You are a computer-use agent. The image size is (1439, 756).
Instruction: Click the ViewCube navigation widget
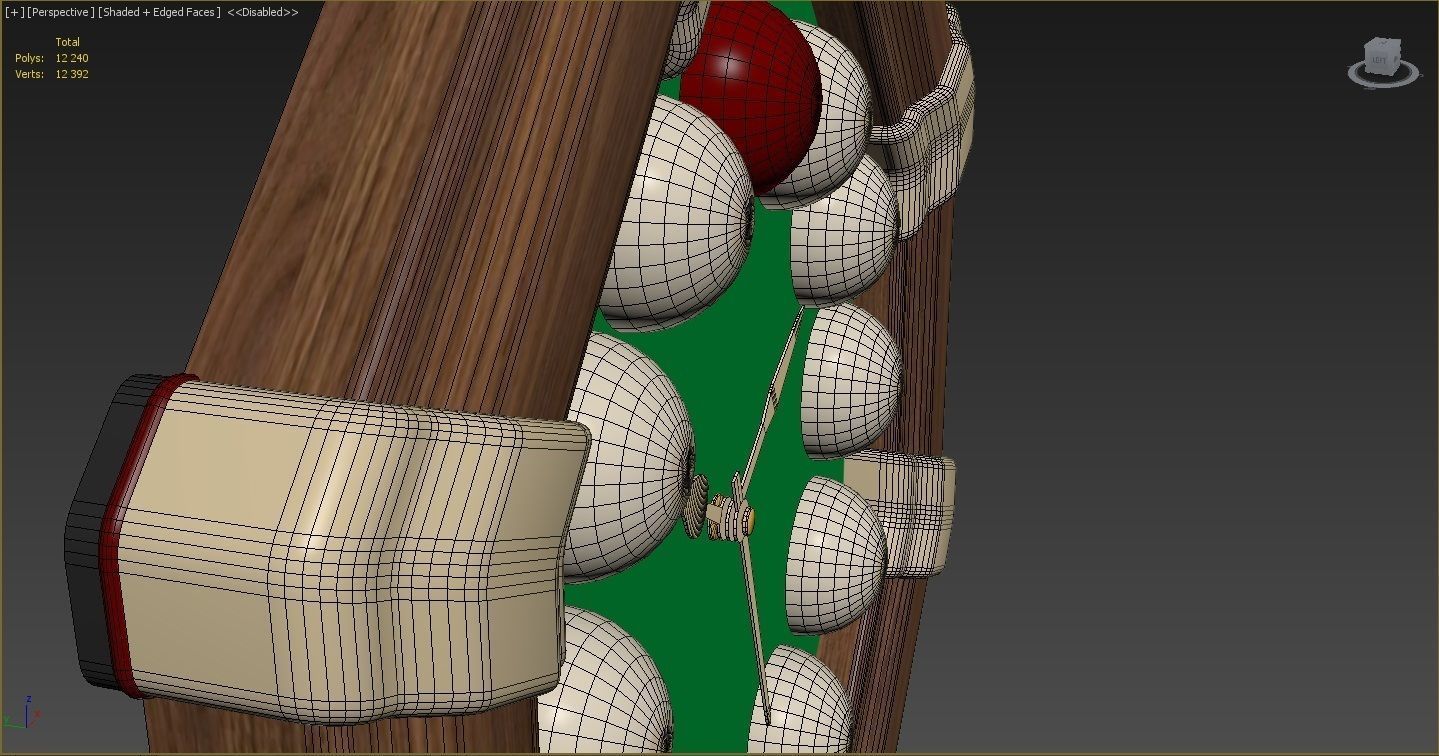(x=1384, y=62)
